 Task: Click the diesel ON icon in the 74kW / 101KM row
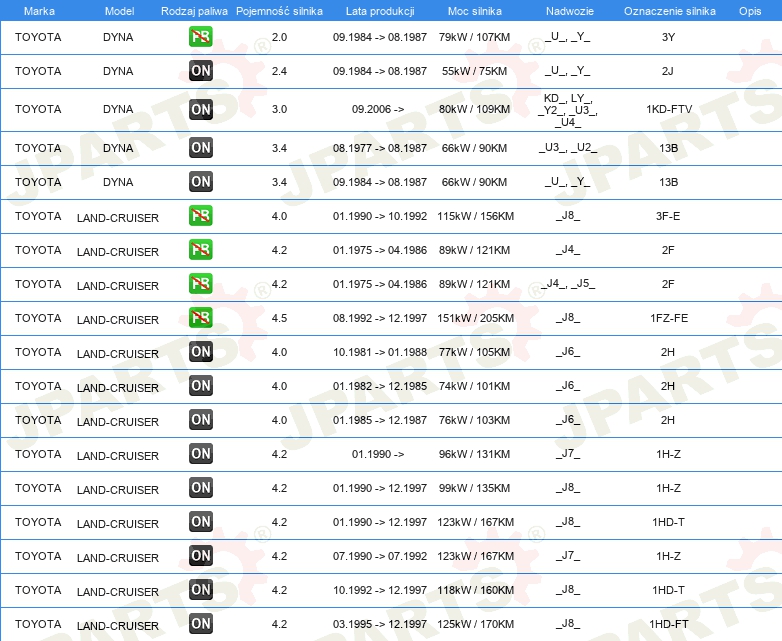click(x=200, y=386)
